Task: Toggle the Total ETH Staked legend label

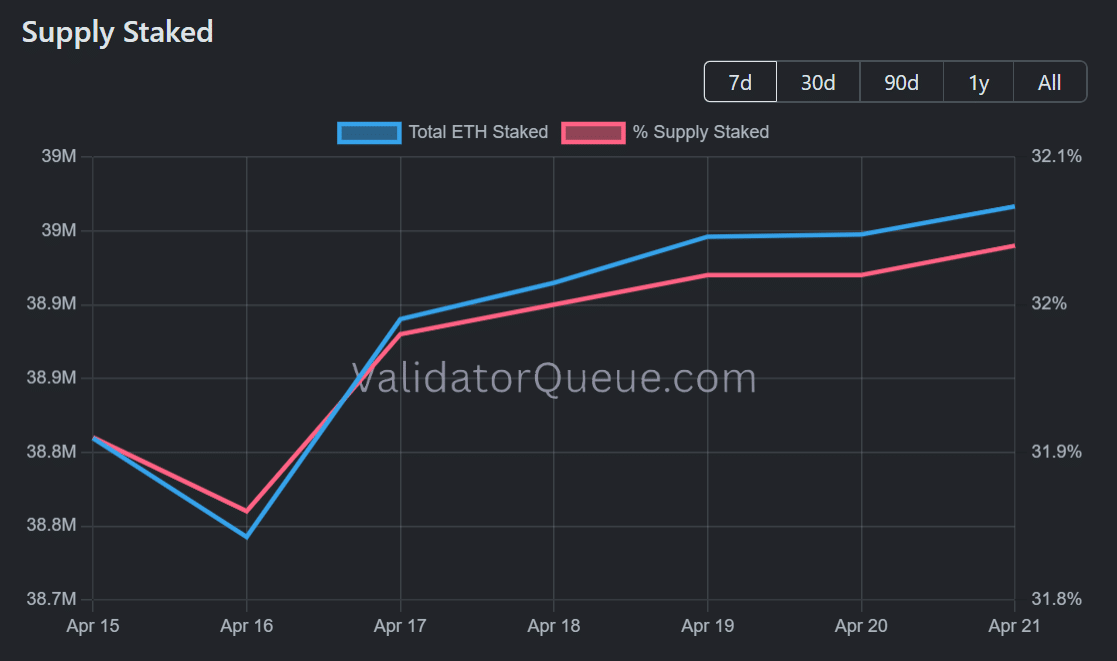Action: (478, 132)
